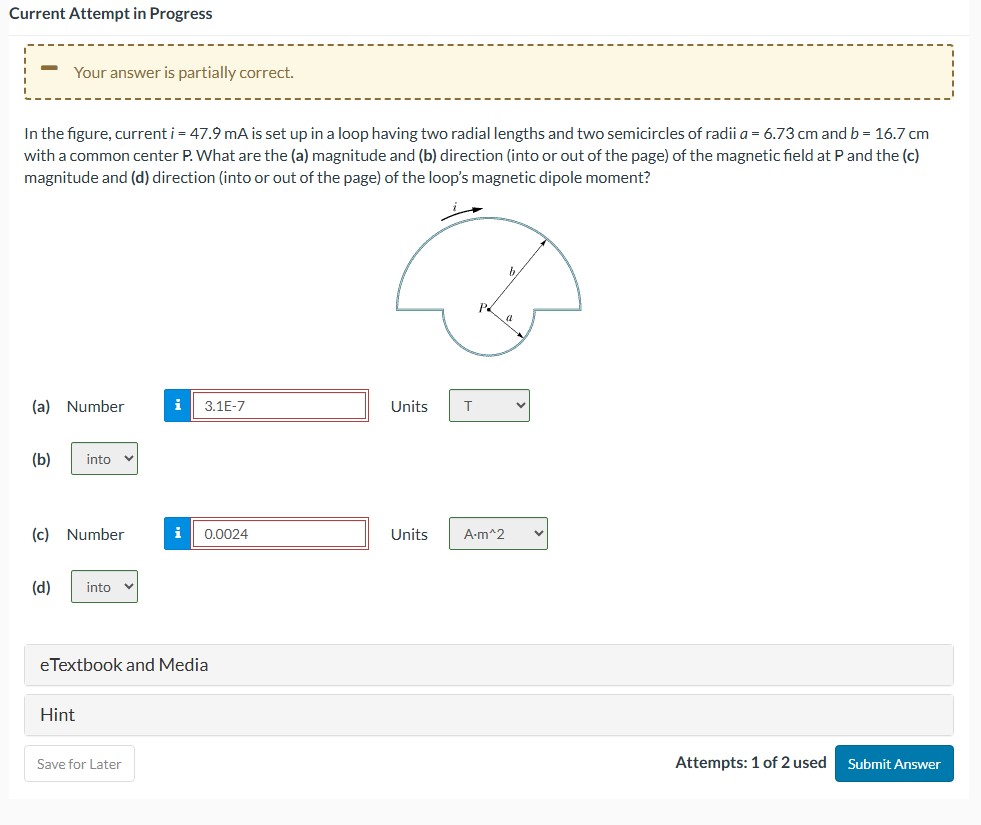Click the T unit value in part (a)
Image resolution: width=981 pixels, height=825 pixels.
(x=470, y=405)
